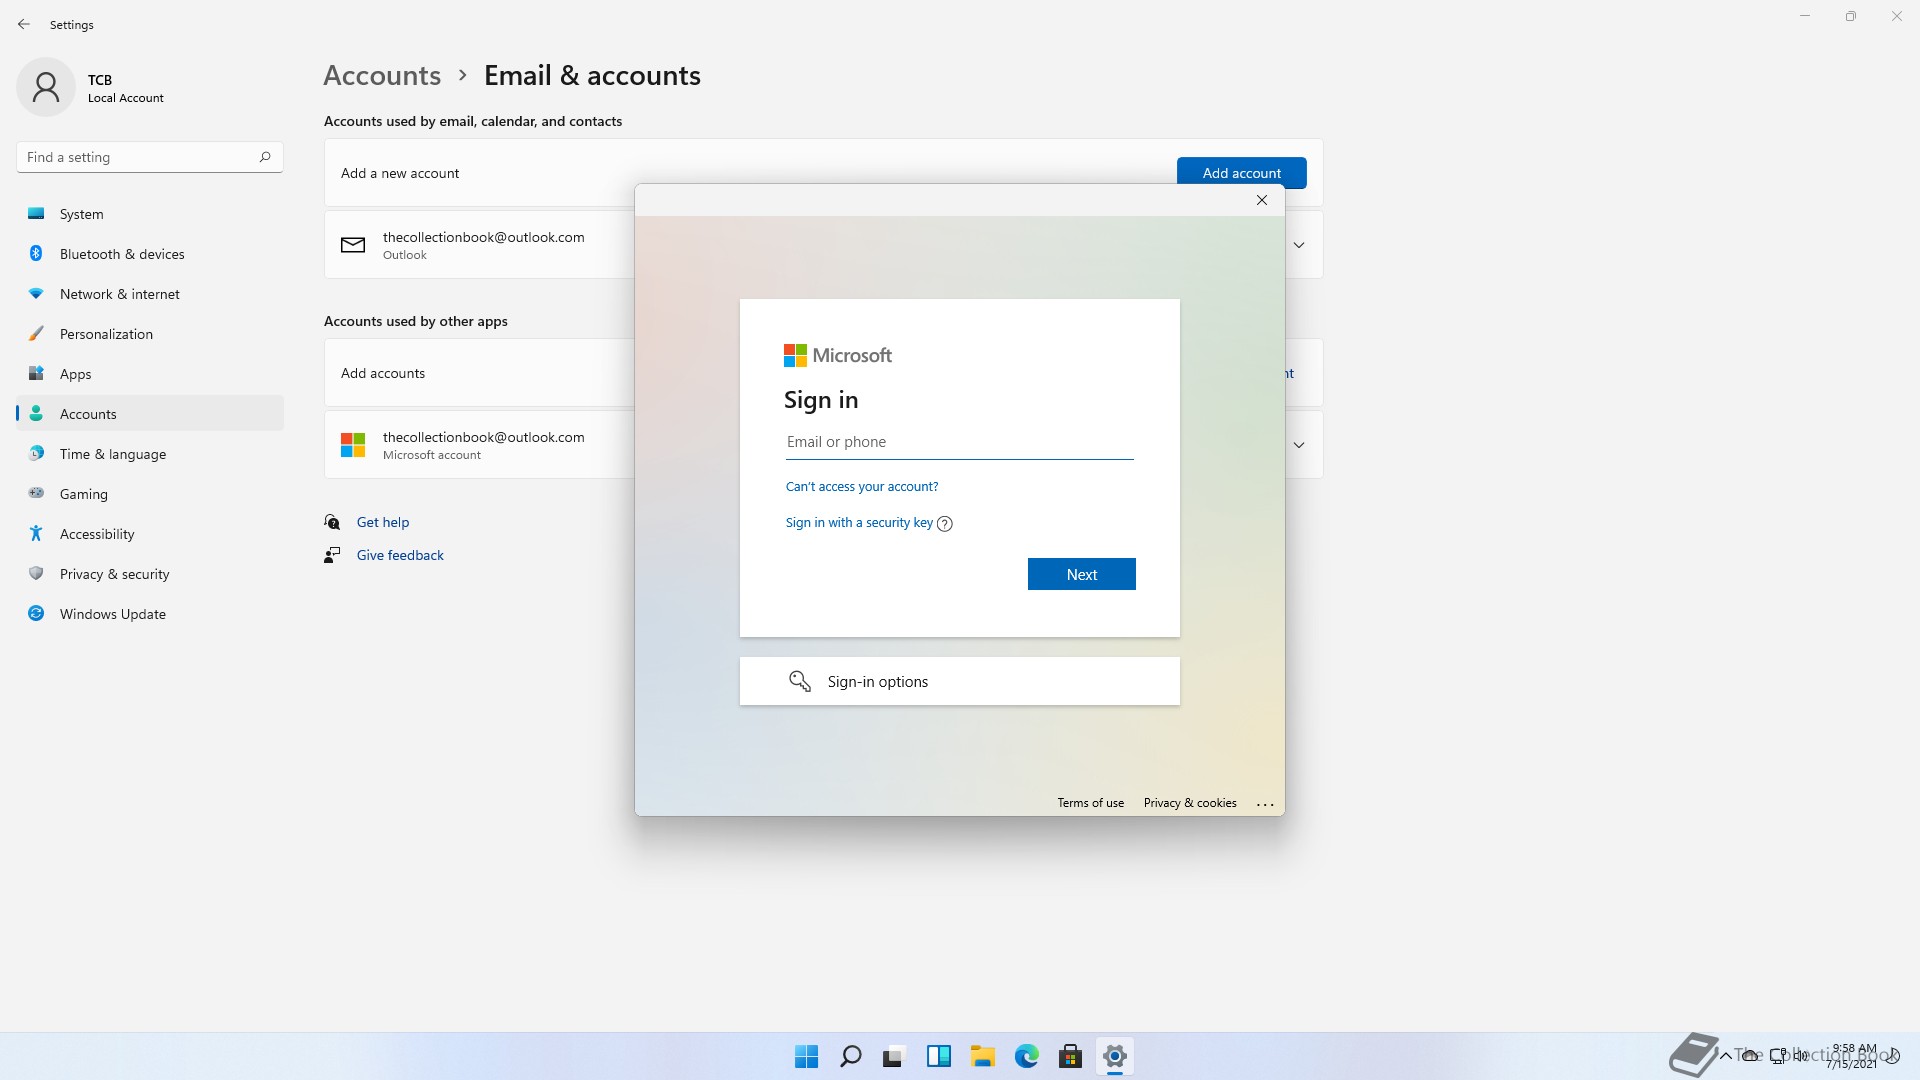Click the Privacy shield icon
1920x1080 pixels.
(36, 573)
